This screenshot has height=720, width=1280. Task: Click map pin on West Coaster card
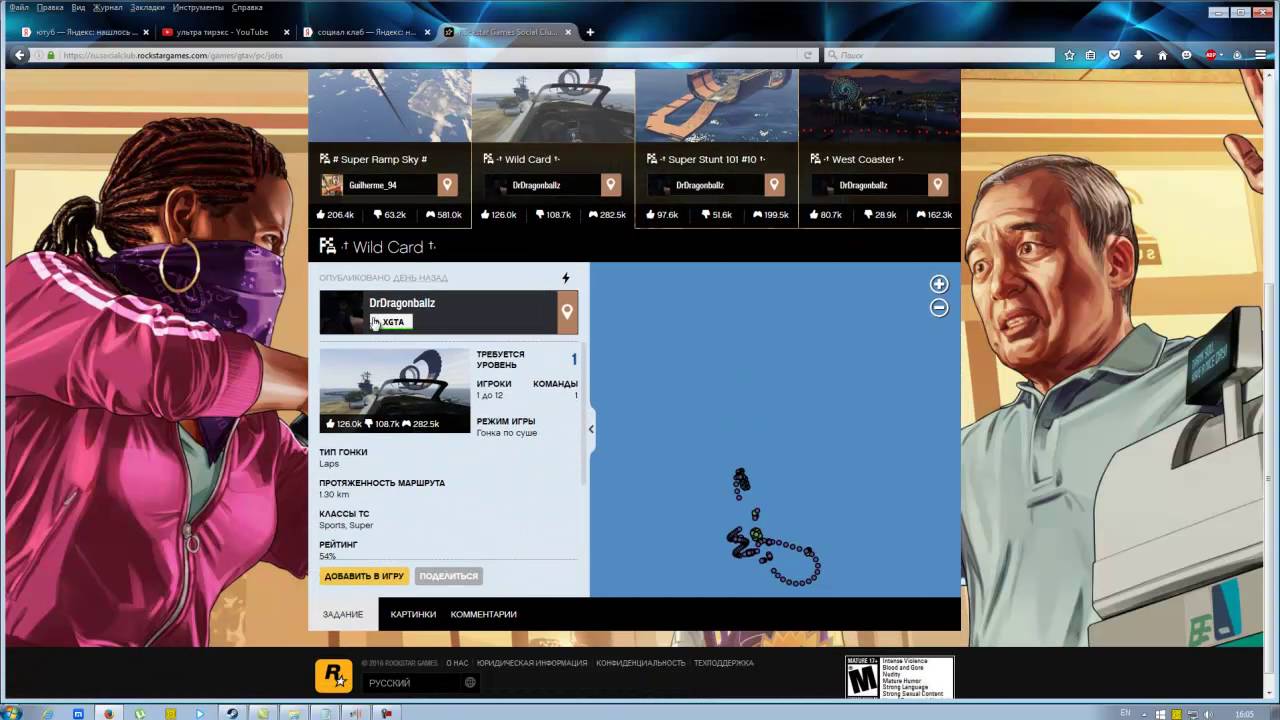937,185
